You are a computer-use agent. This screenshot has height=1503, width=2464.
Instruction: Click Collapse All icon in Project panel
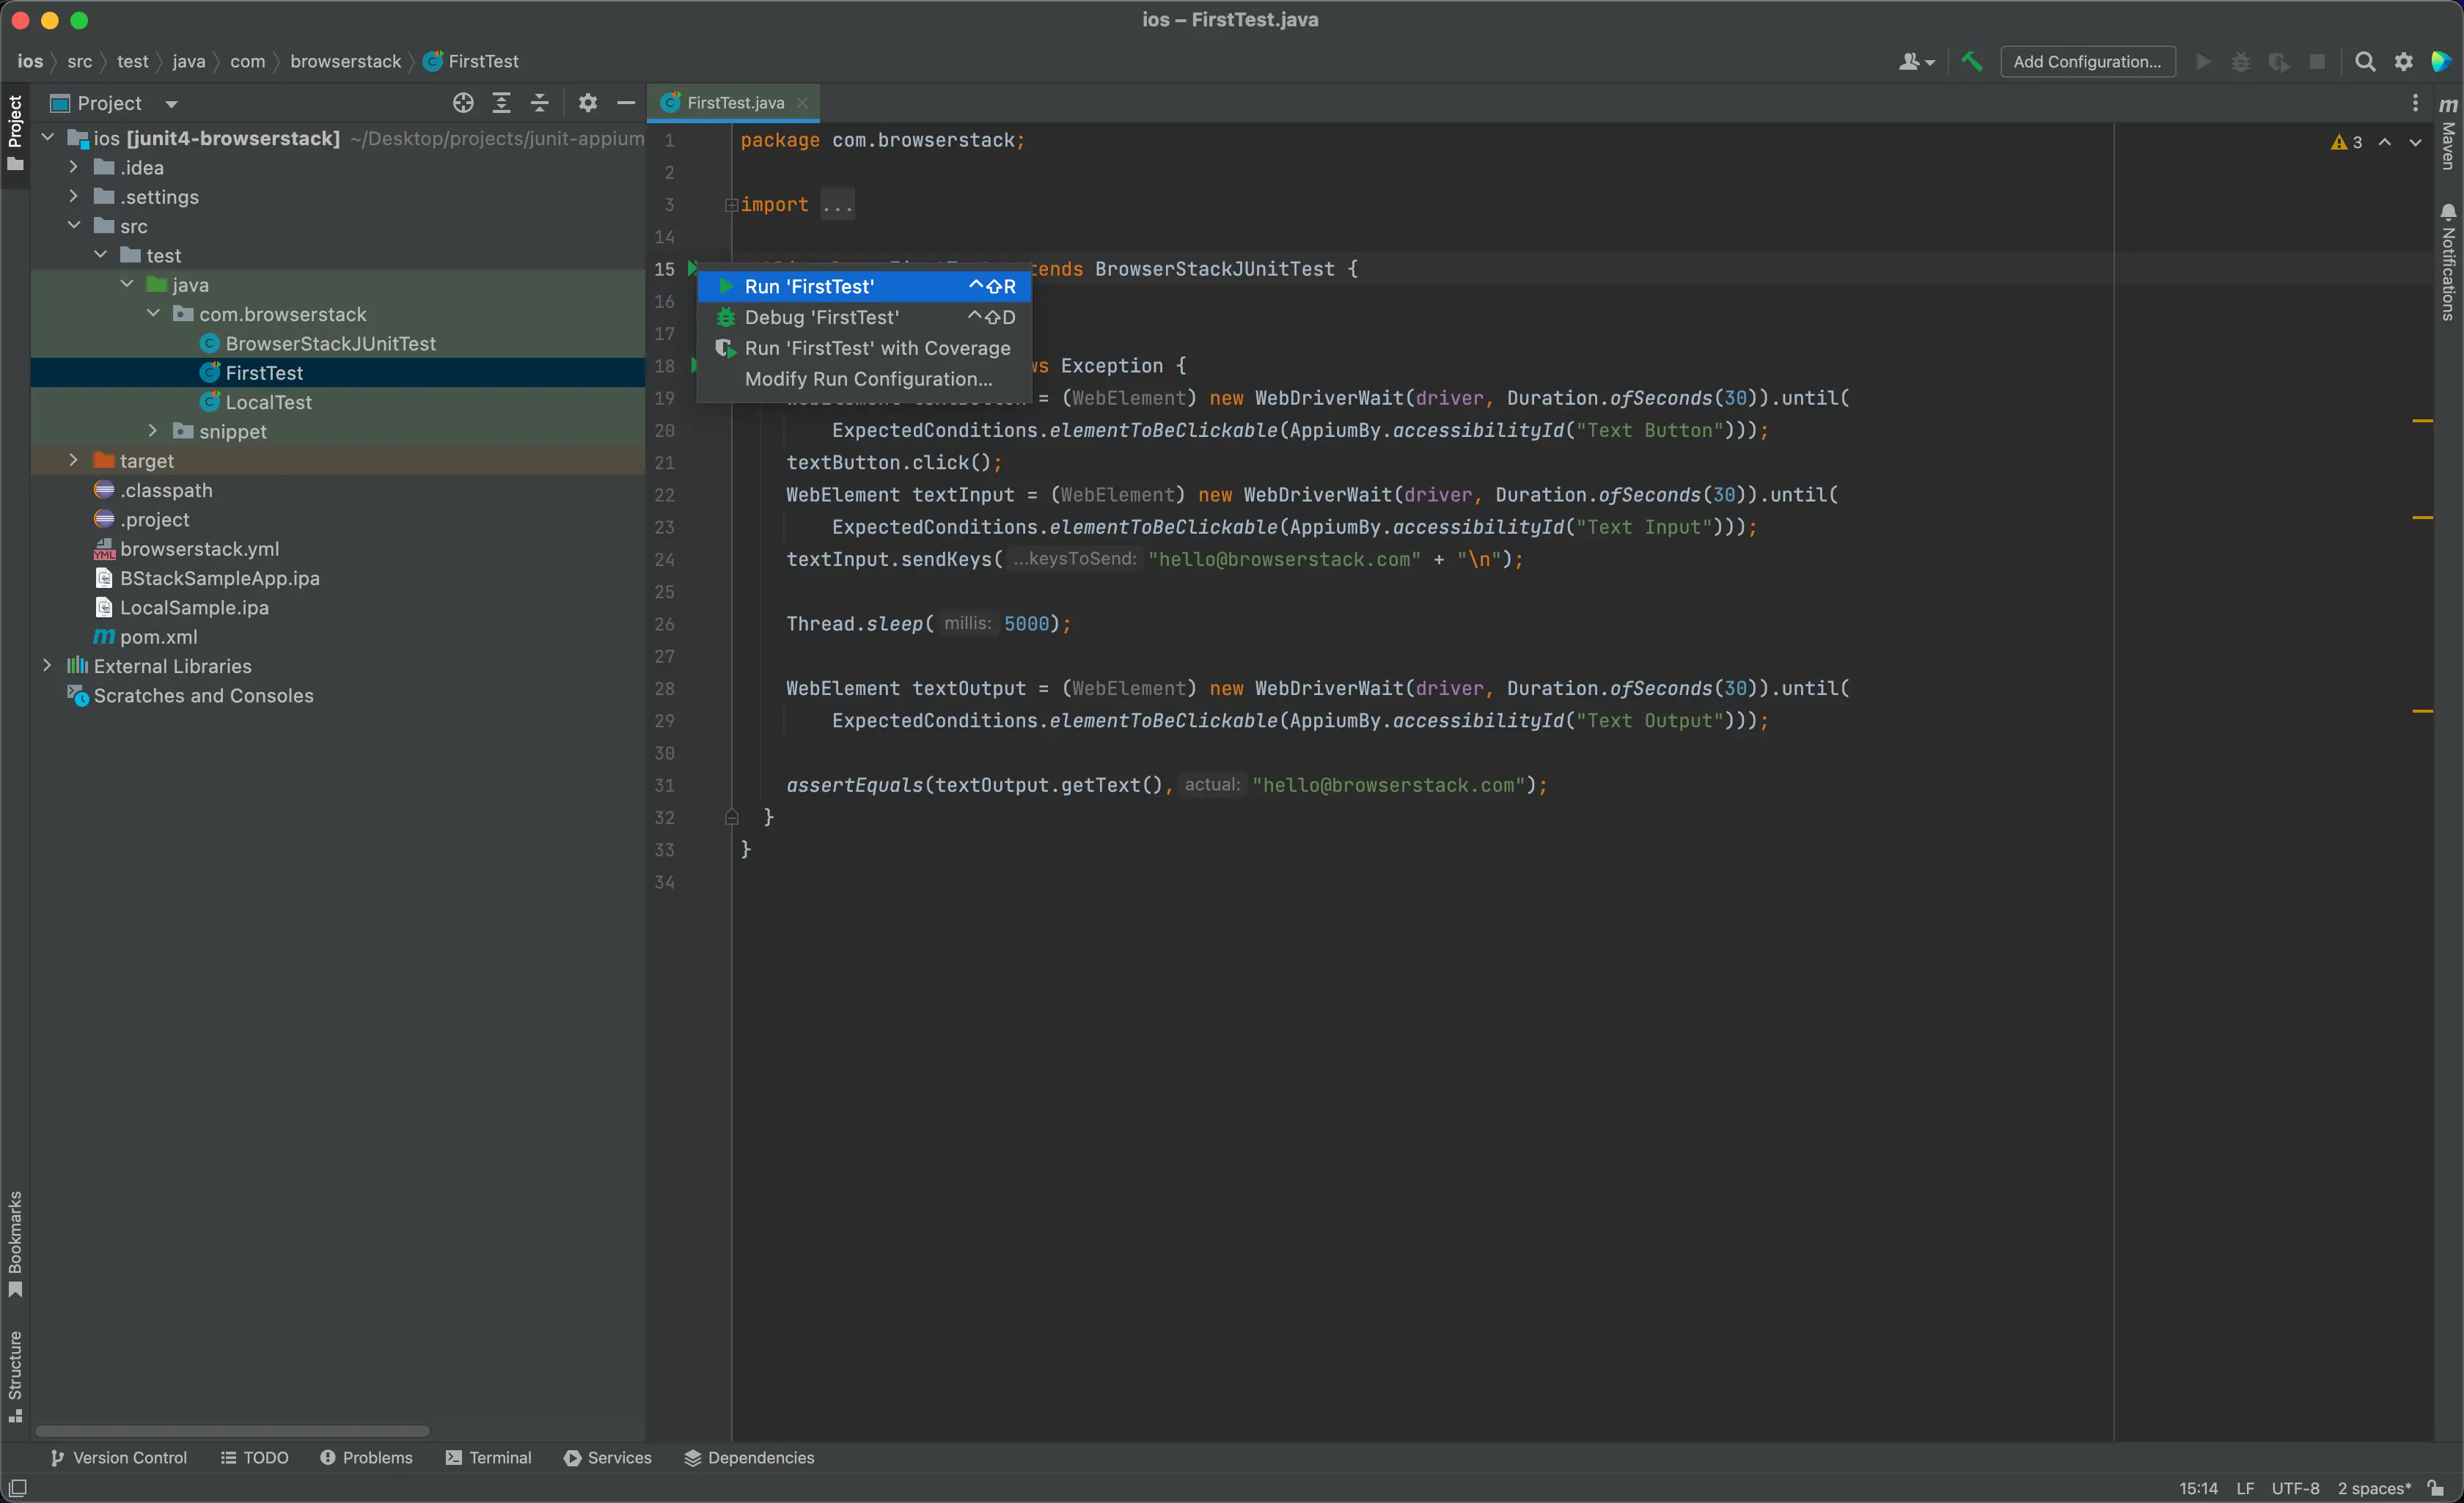pos(539,103)
